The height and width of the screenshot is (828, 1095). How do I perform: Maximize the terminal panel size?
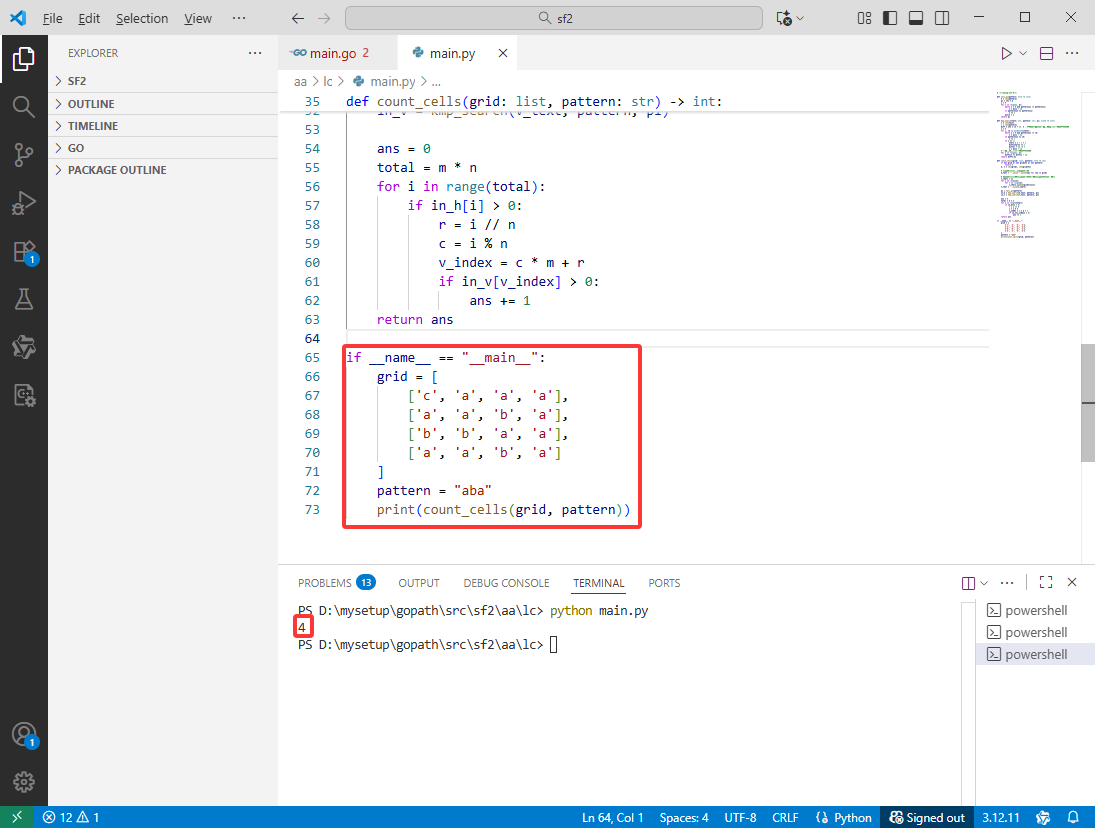(x=1045, y=582)
